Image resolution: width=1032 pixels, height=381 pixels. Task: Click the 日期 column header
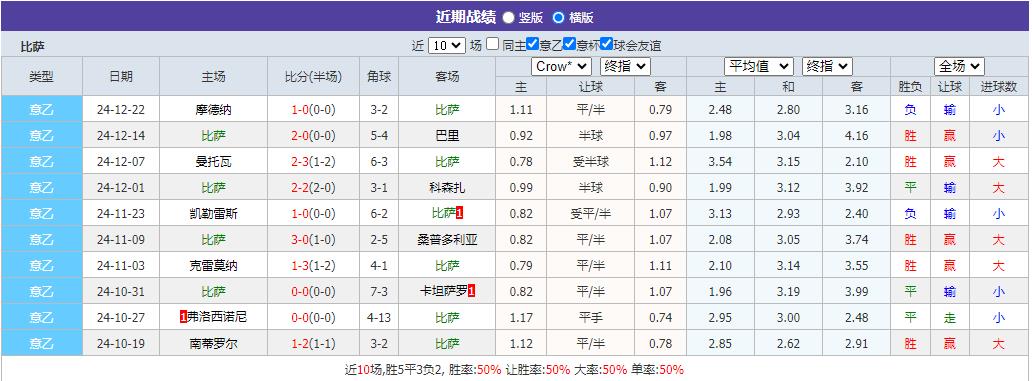tap(121, 76)
